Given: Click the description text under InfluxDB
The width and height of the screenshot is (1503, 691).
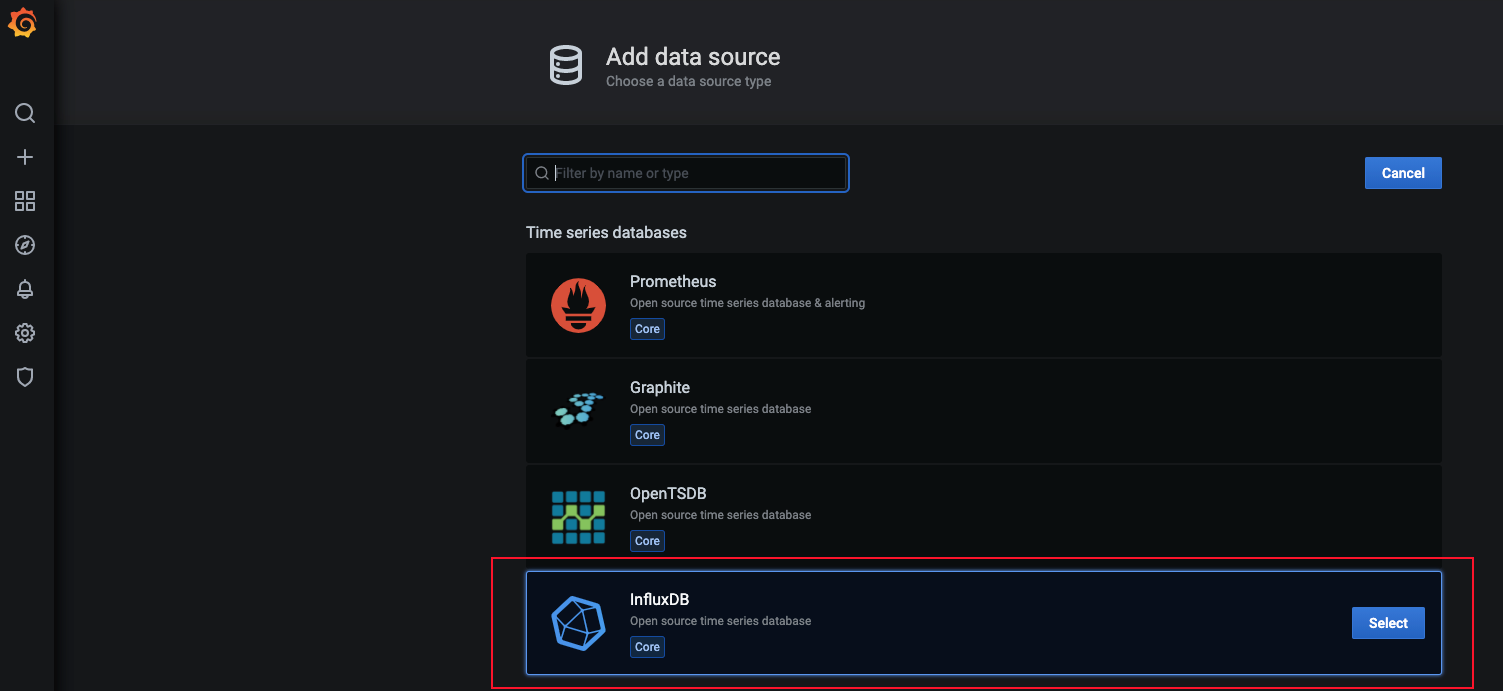Looking at the screenshot, I should [x=720, y=621].
